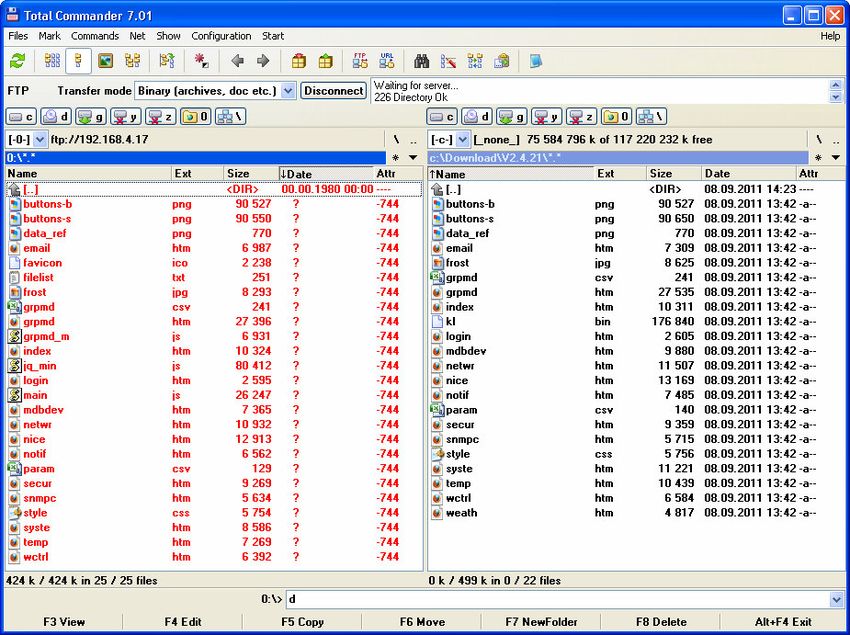Switch to brief file view icon
This screenshot has width=850, height=635.
tap(52, 61)
